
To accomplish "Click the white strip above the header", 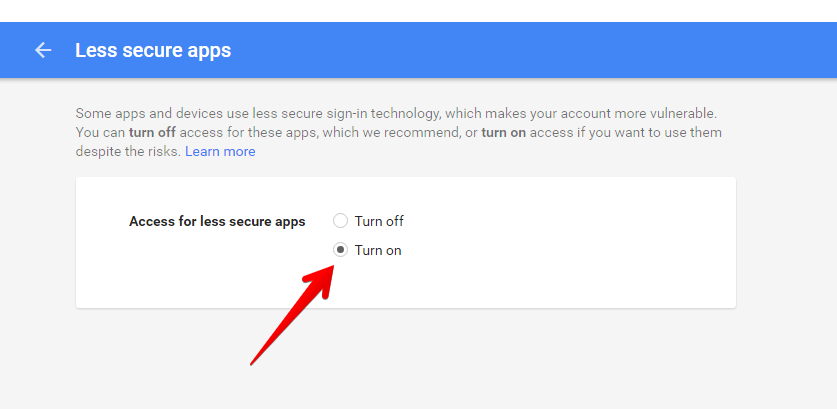I will [400, 10].
